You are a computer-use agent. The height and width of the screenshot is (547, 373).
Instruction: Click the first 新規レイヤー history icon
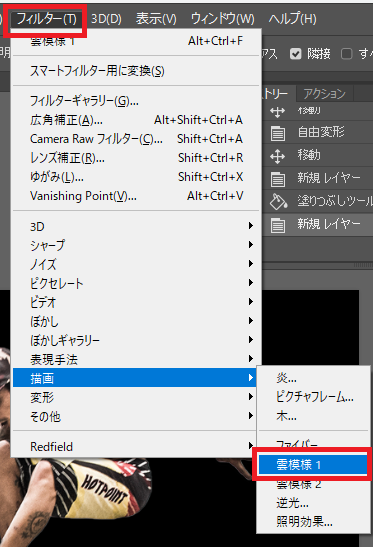(x=278, y=179)
